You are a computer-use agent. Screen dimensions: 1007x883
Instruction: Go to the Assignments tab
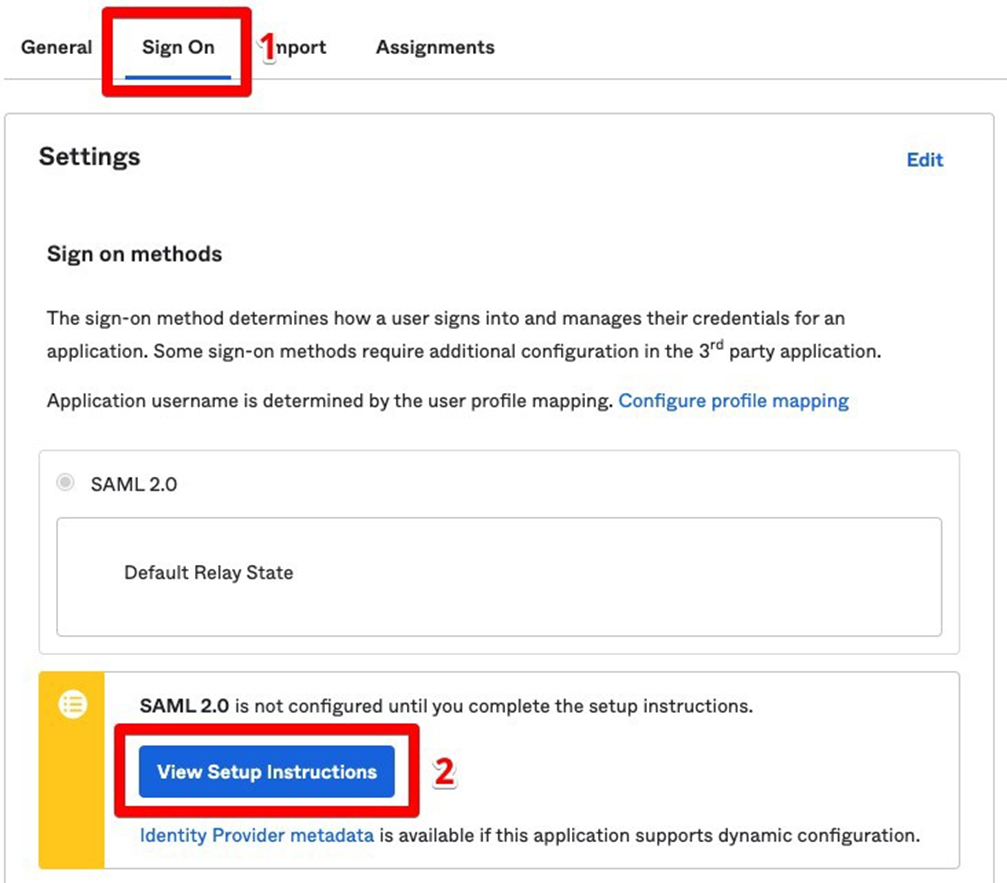pos(435,47)
